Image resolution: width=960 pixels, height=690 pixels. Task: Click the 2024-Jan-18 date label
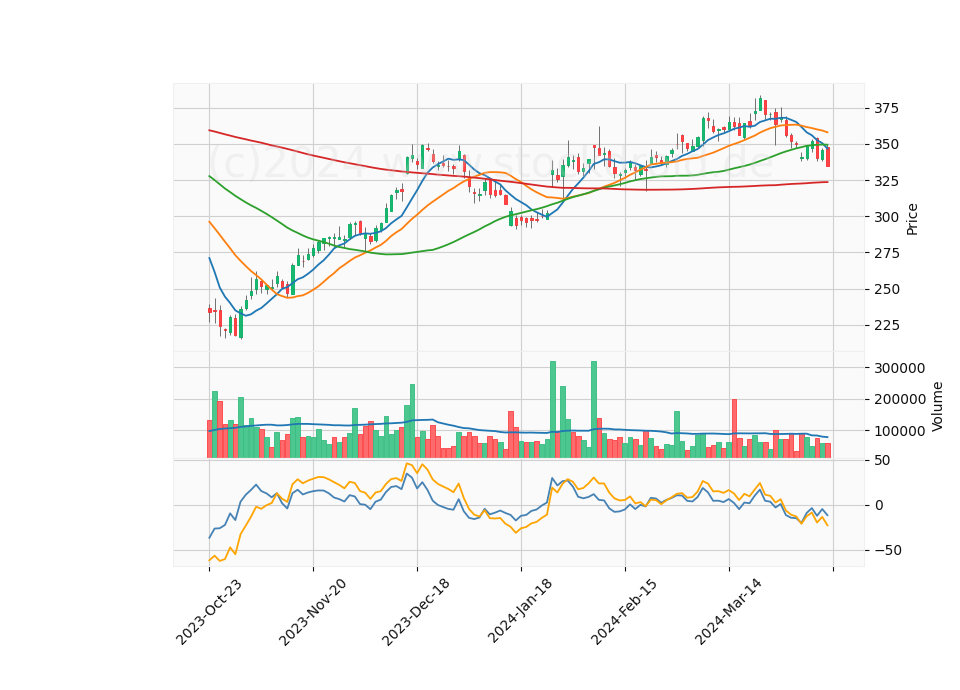(520, 611)
